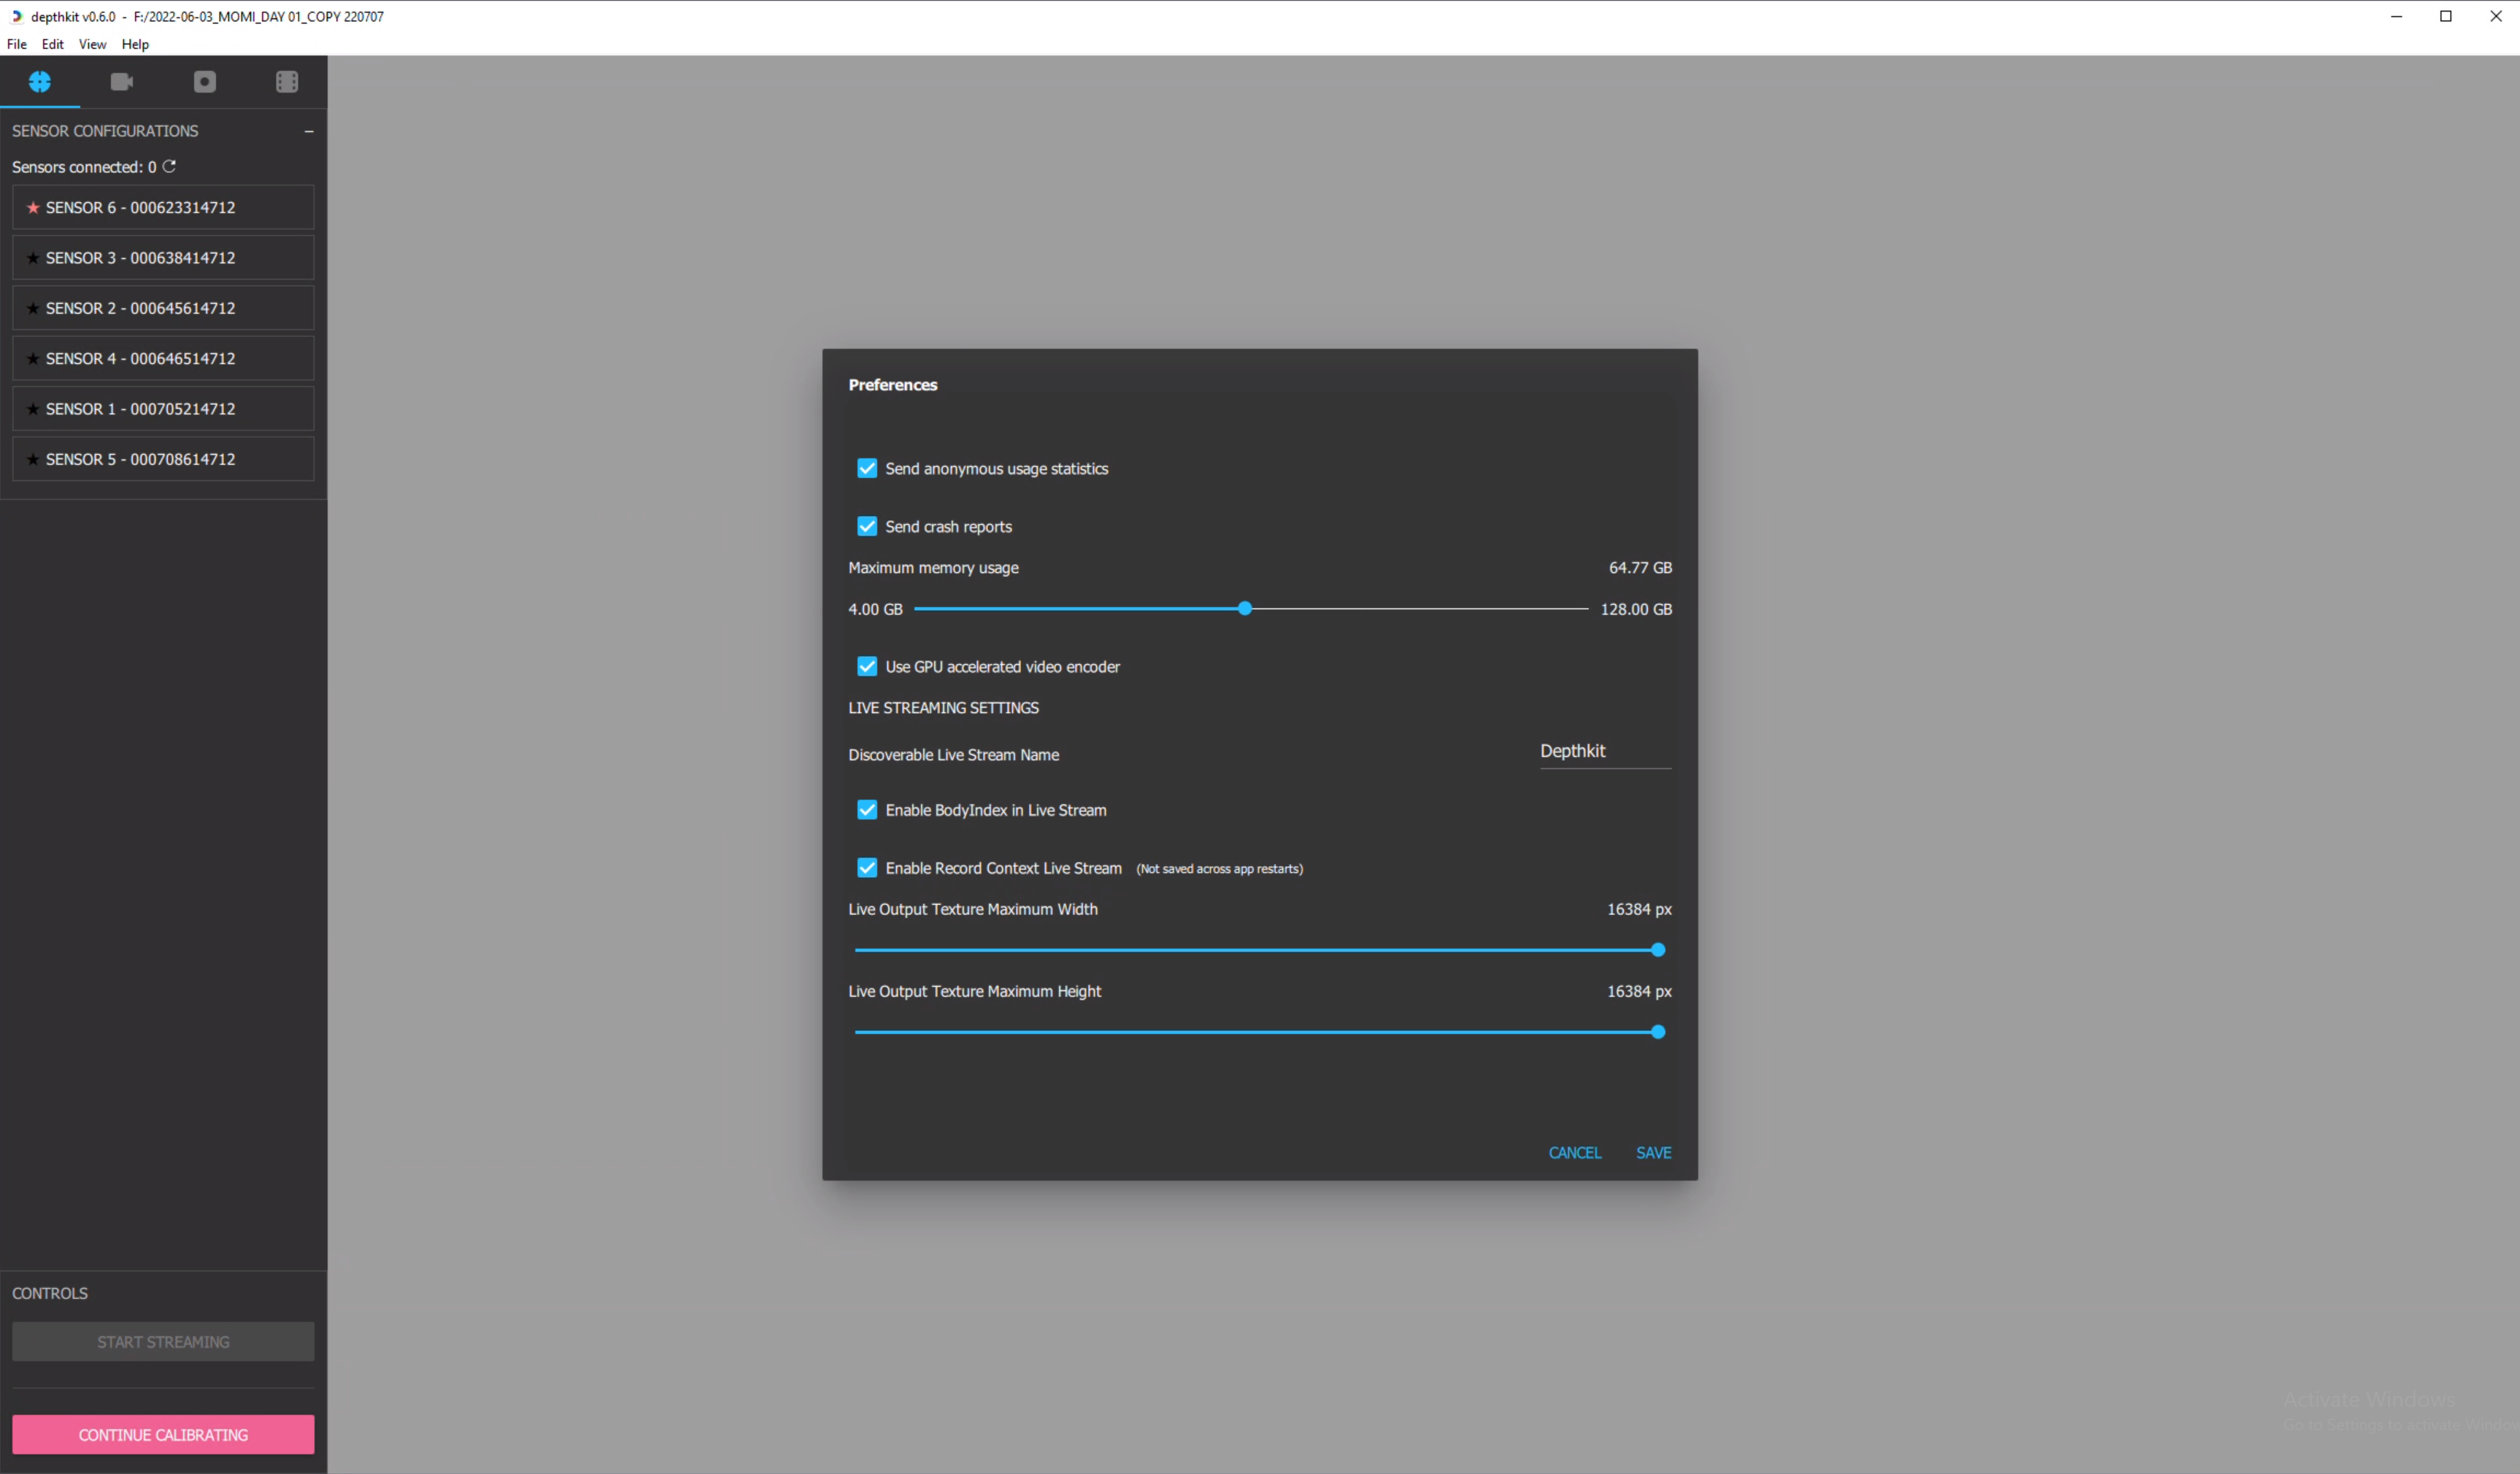Image resolution: width=2520 pixels, height=1474 pixels.
Task: Click the Maximum memory usage slider handle
Action: point(1245,609)
